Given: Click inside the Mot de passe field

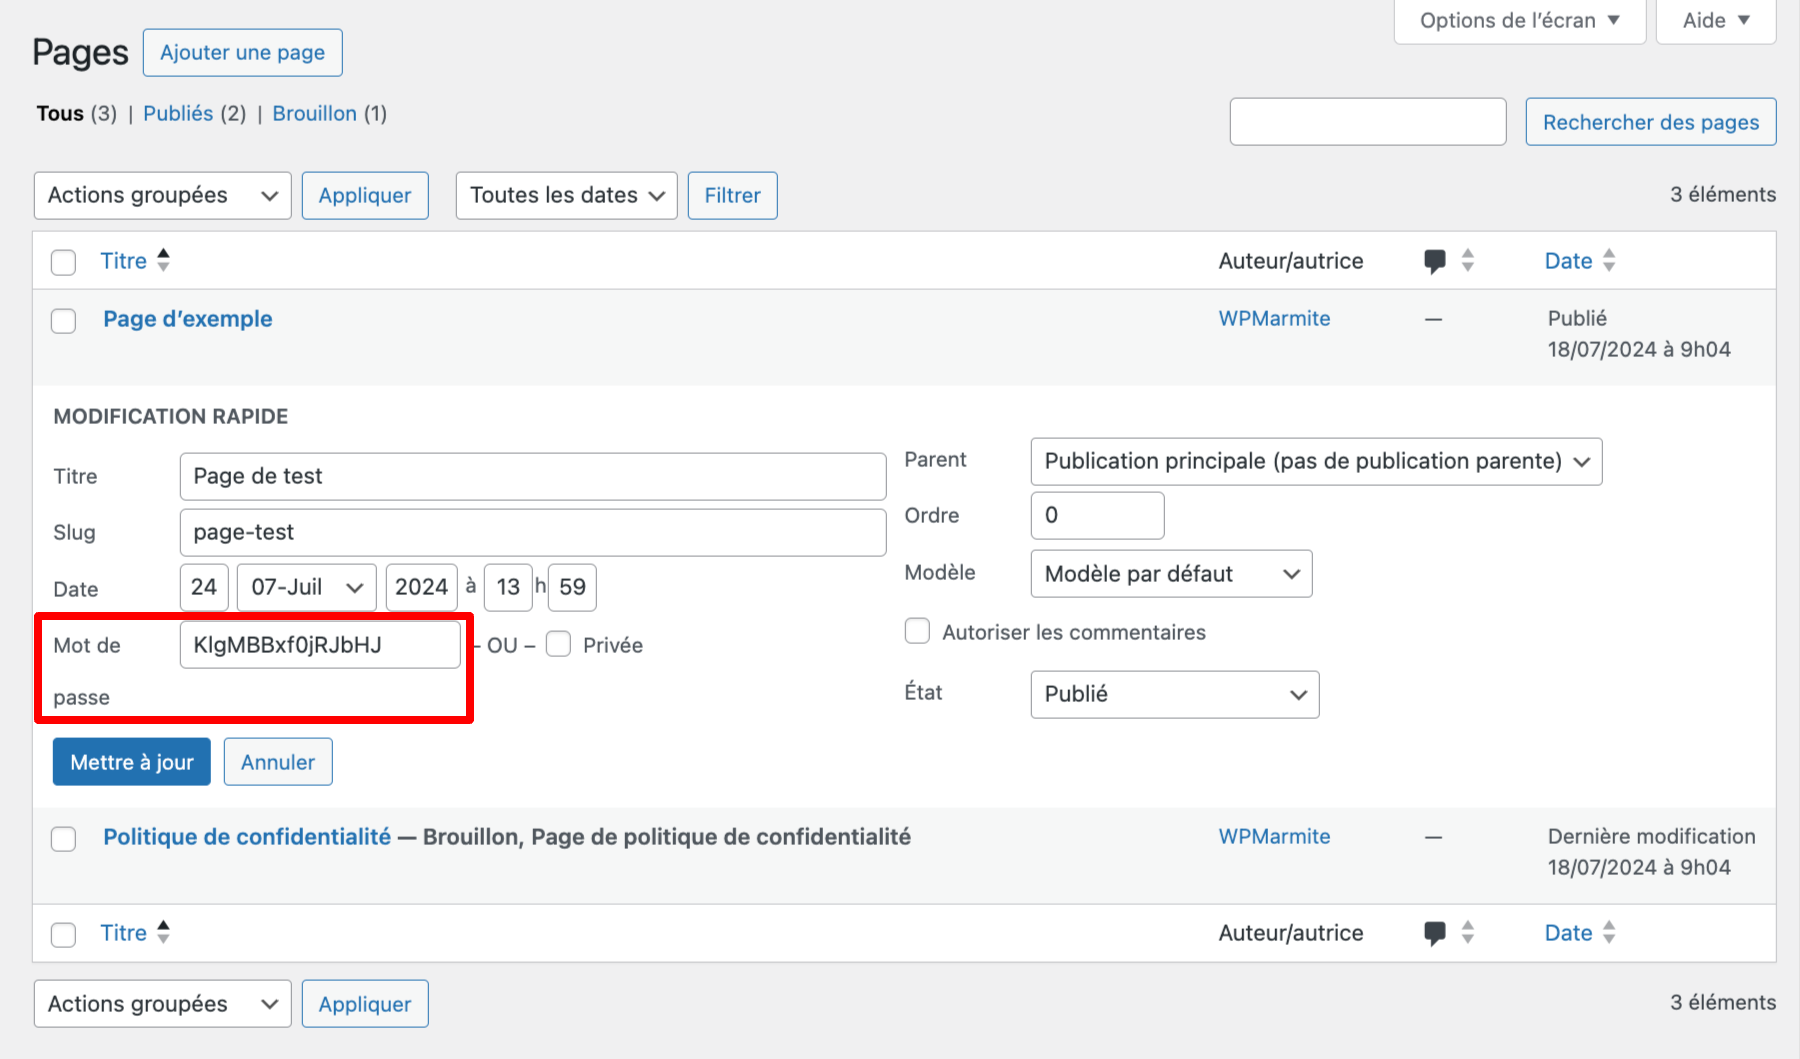Looking at the screenshot, I should (319, 645).
